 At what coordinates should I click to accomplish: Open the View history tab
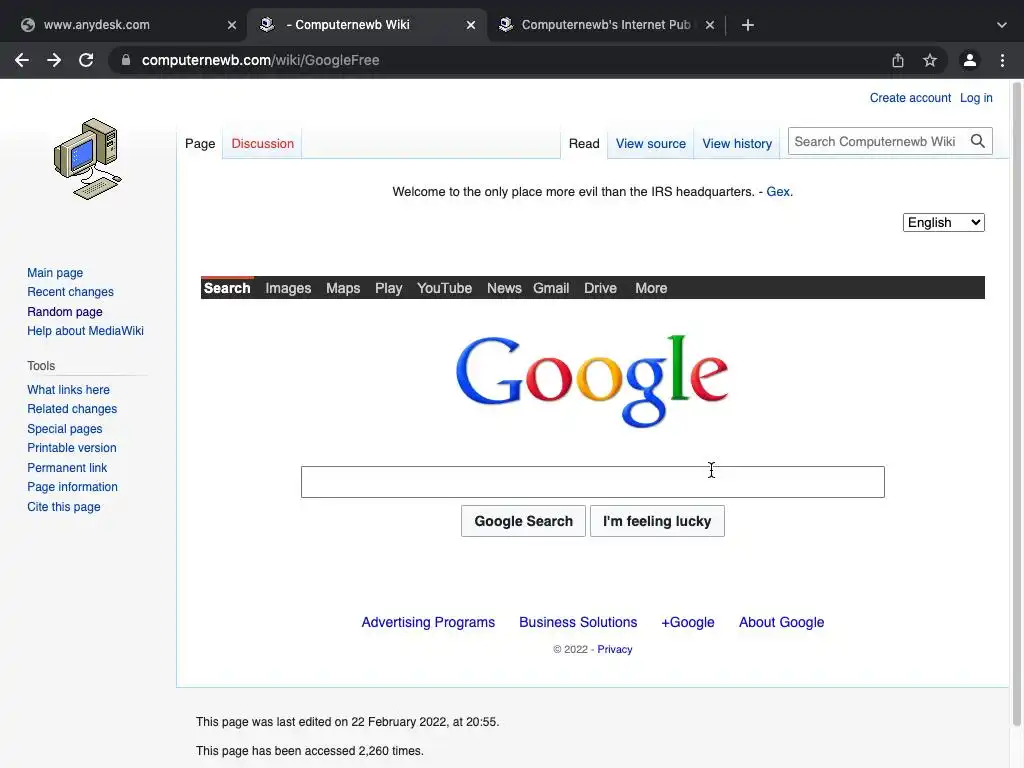point(737,144)
